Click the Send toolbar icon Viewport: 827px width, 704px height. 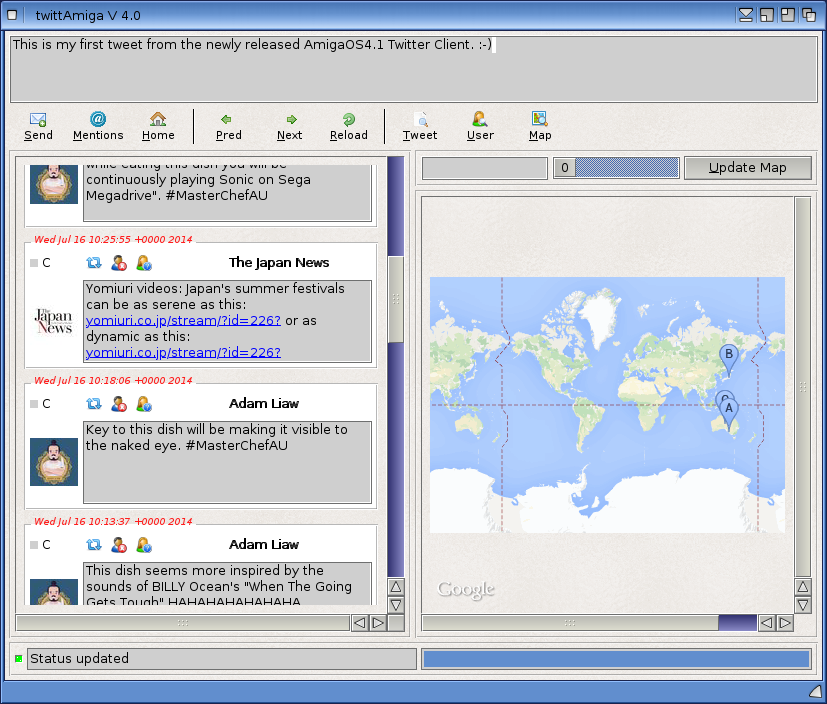[38, 127]
